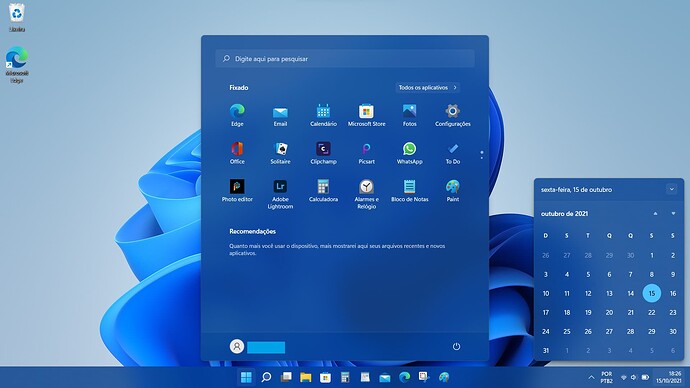Click the 'Digite aqui para pesquisar' search box
Viewport: 690px width, 388px height.
coord(345,59)
